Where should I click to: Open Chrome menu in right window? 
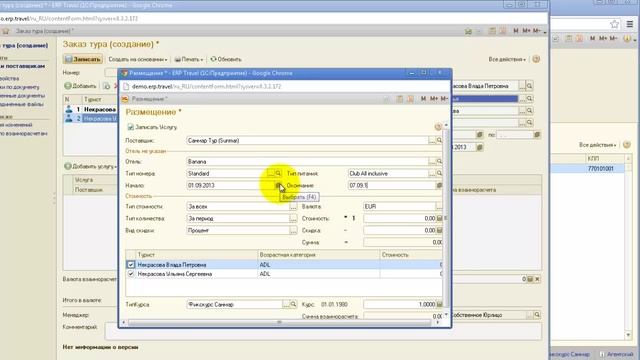point(630,24)
